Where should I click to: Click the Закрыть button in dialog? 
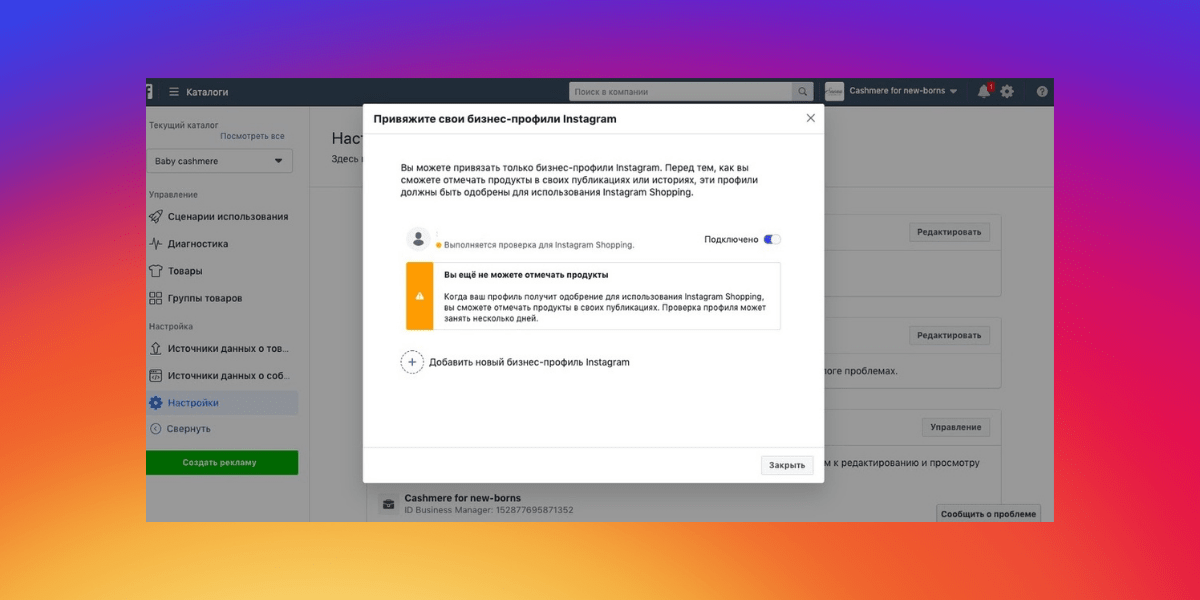tap(787, 465)
